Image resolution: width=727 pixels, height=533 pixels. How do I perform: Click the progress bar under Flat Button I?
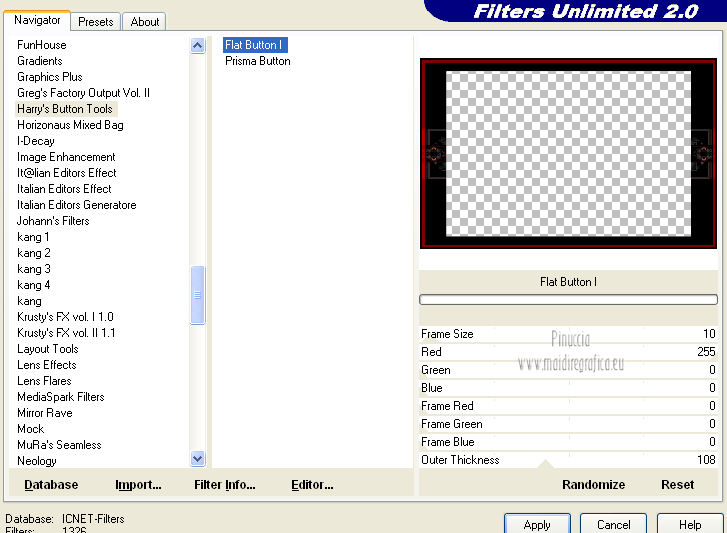(x=568, y=300)
